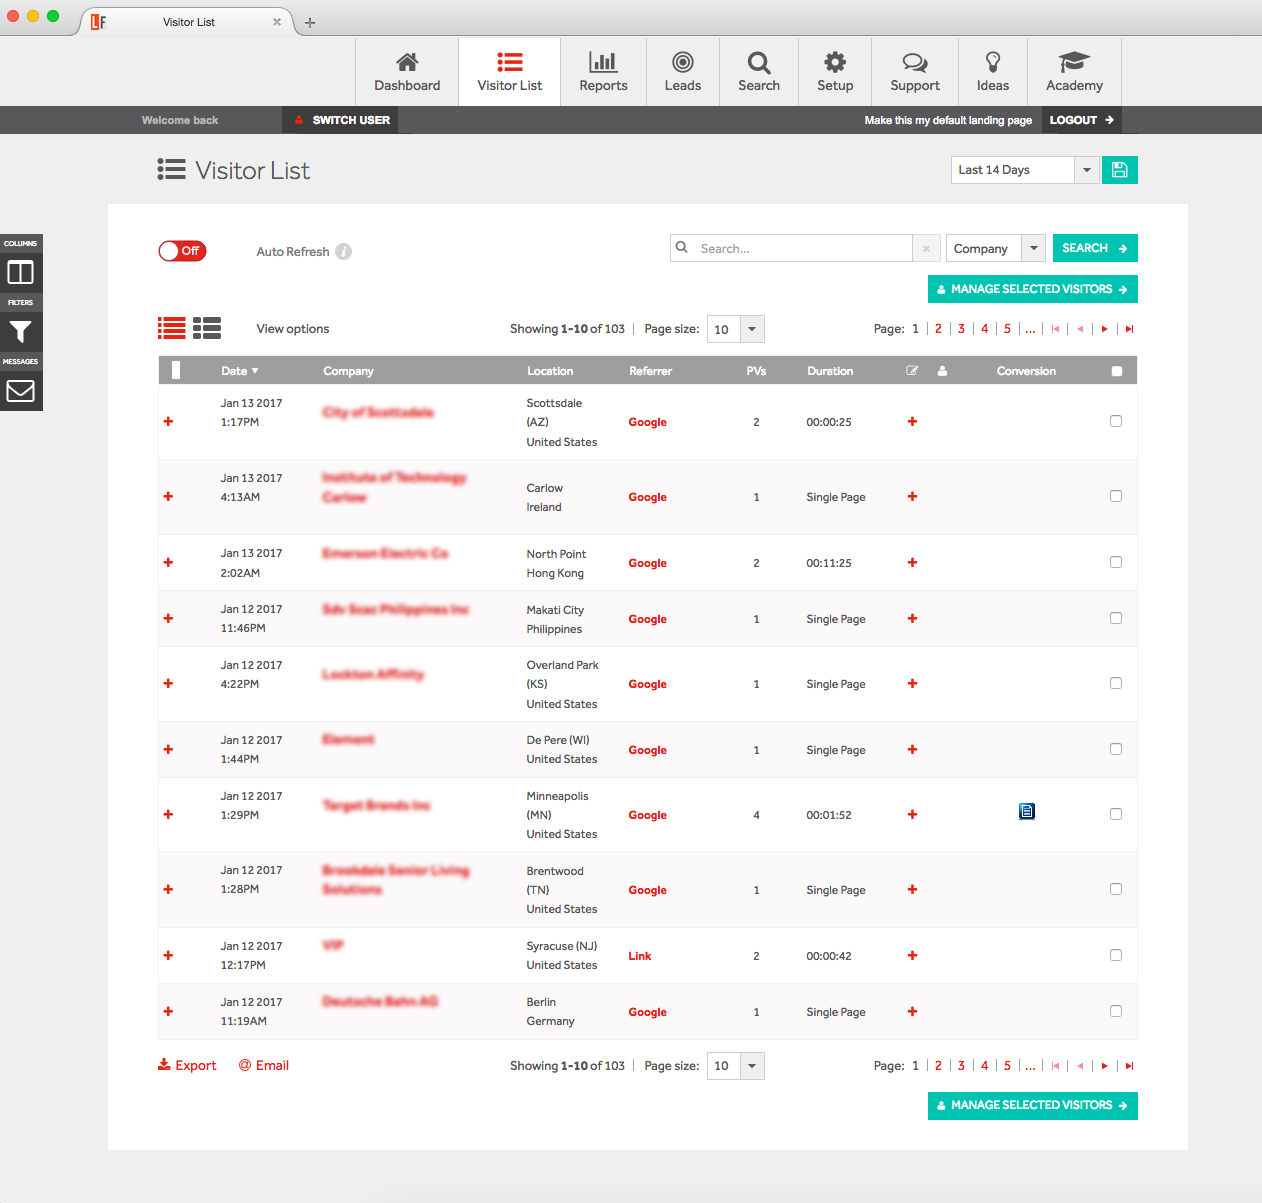
Task: Open the Company search type dropdown
Action: pyautogui.click(x=996, y=248)
